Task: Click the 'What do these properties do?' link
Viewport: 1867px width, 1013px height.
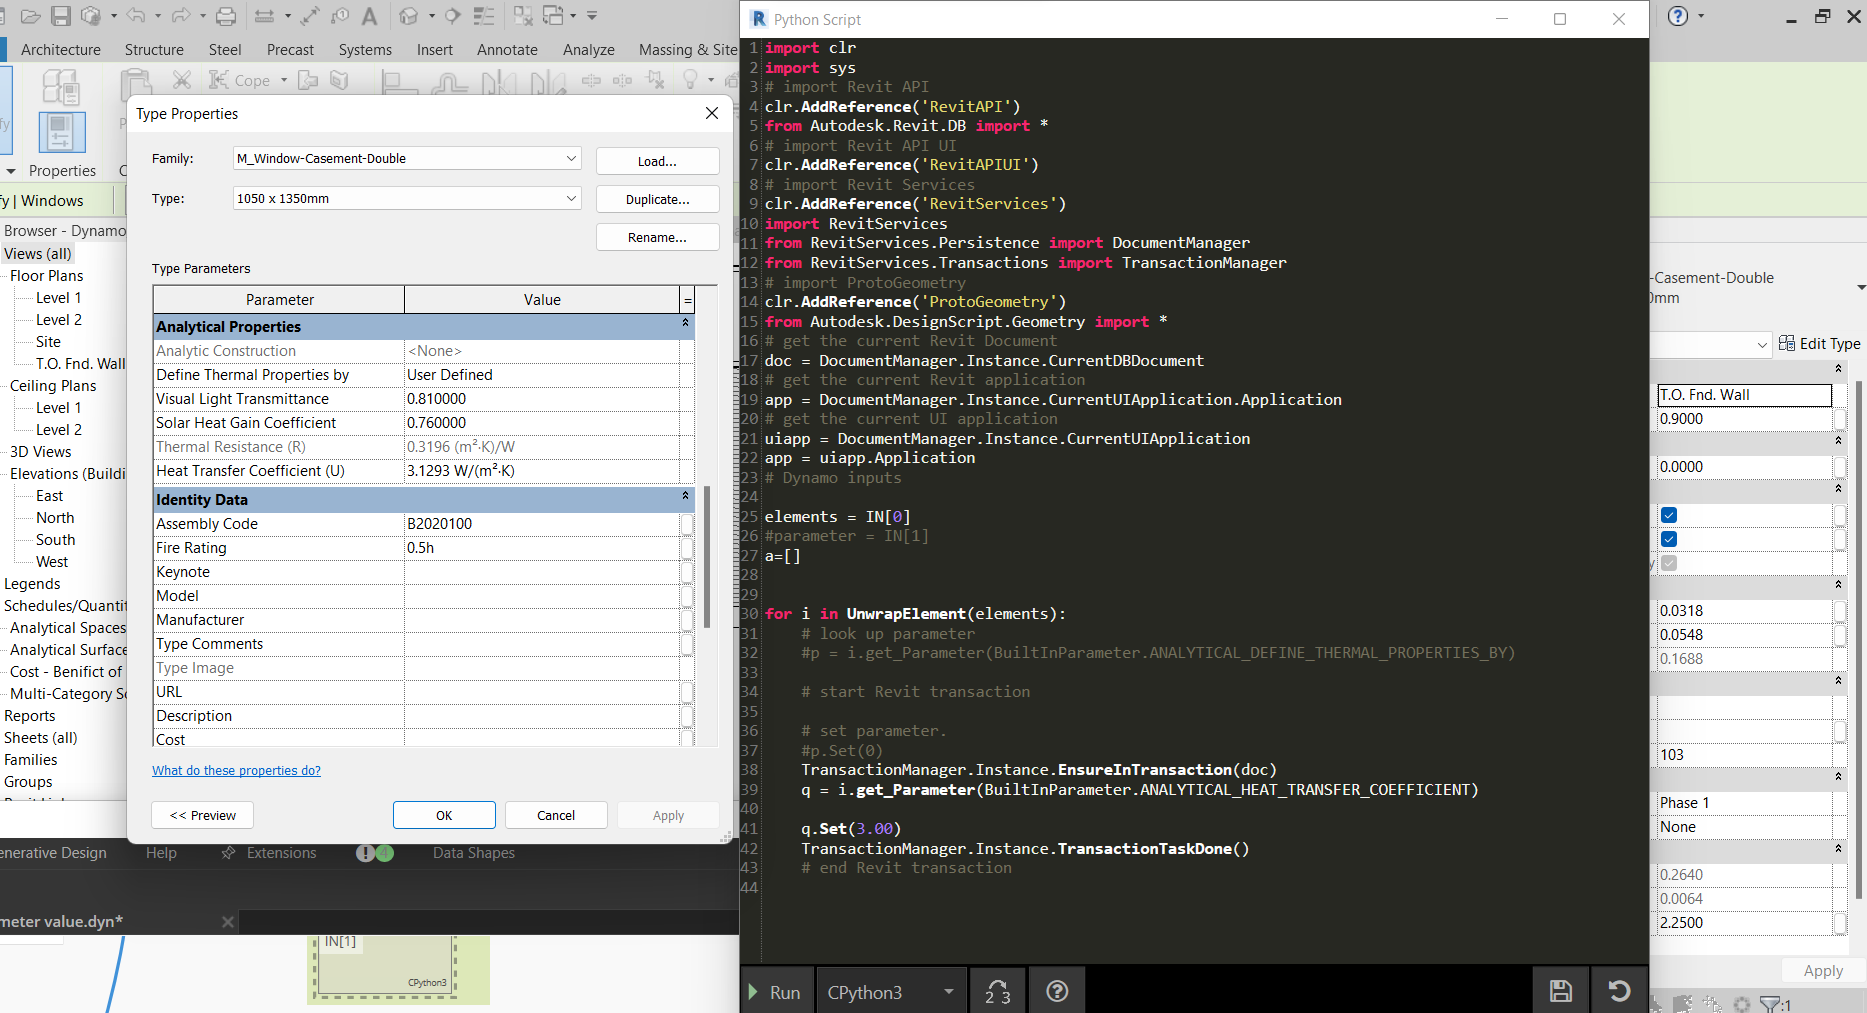Action: click(236, 770)
